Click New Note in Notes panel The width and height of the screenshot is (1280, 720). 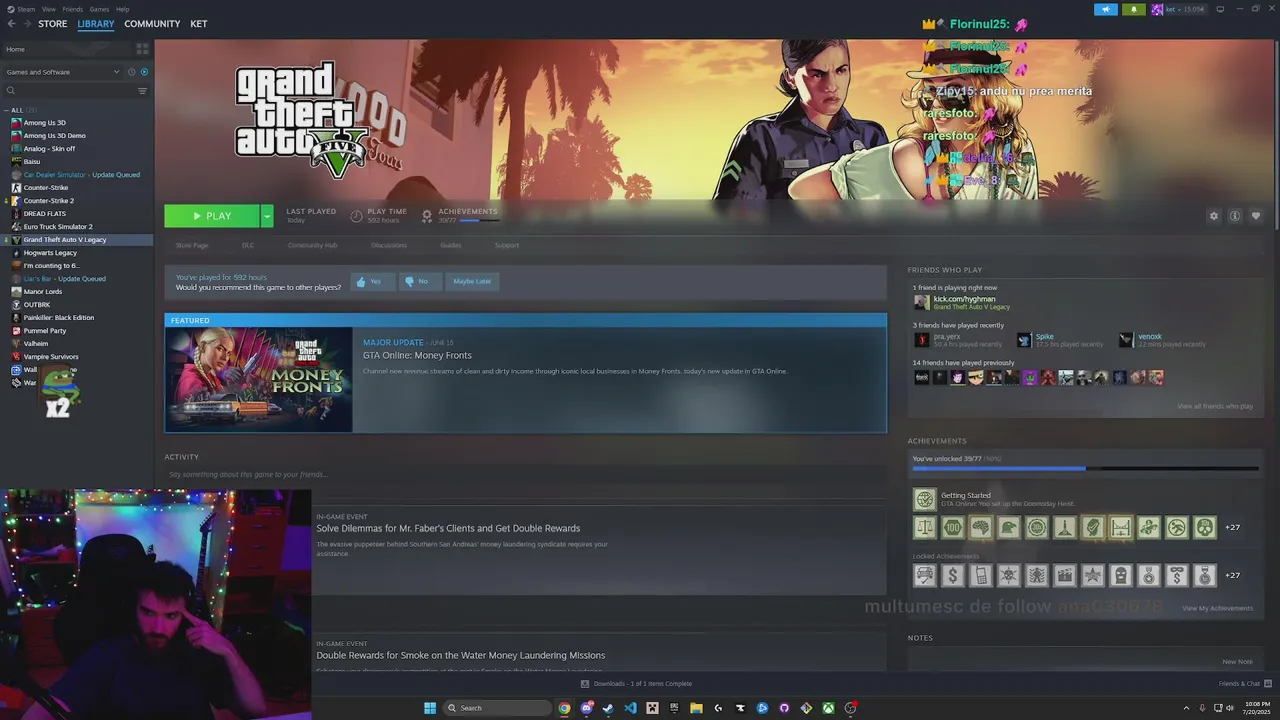[1237, 662]
